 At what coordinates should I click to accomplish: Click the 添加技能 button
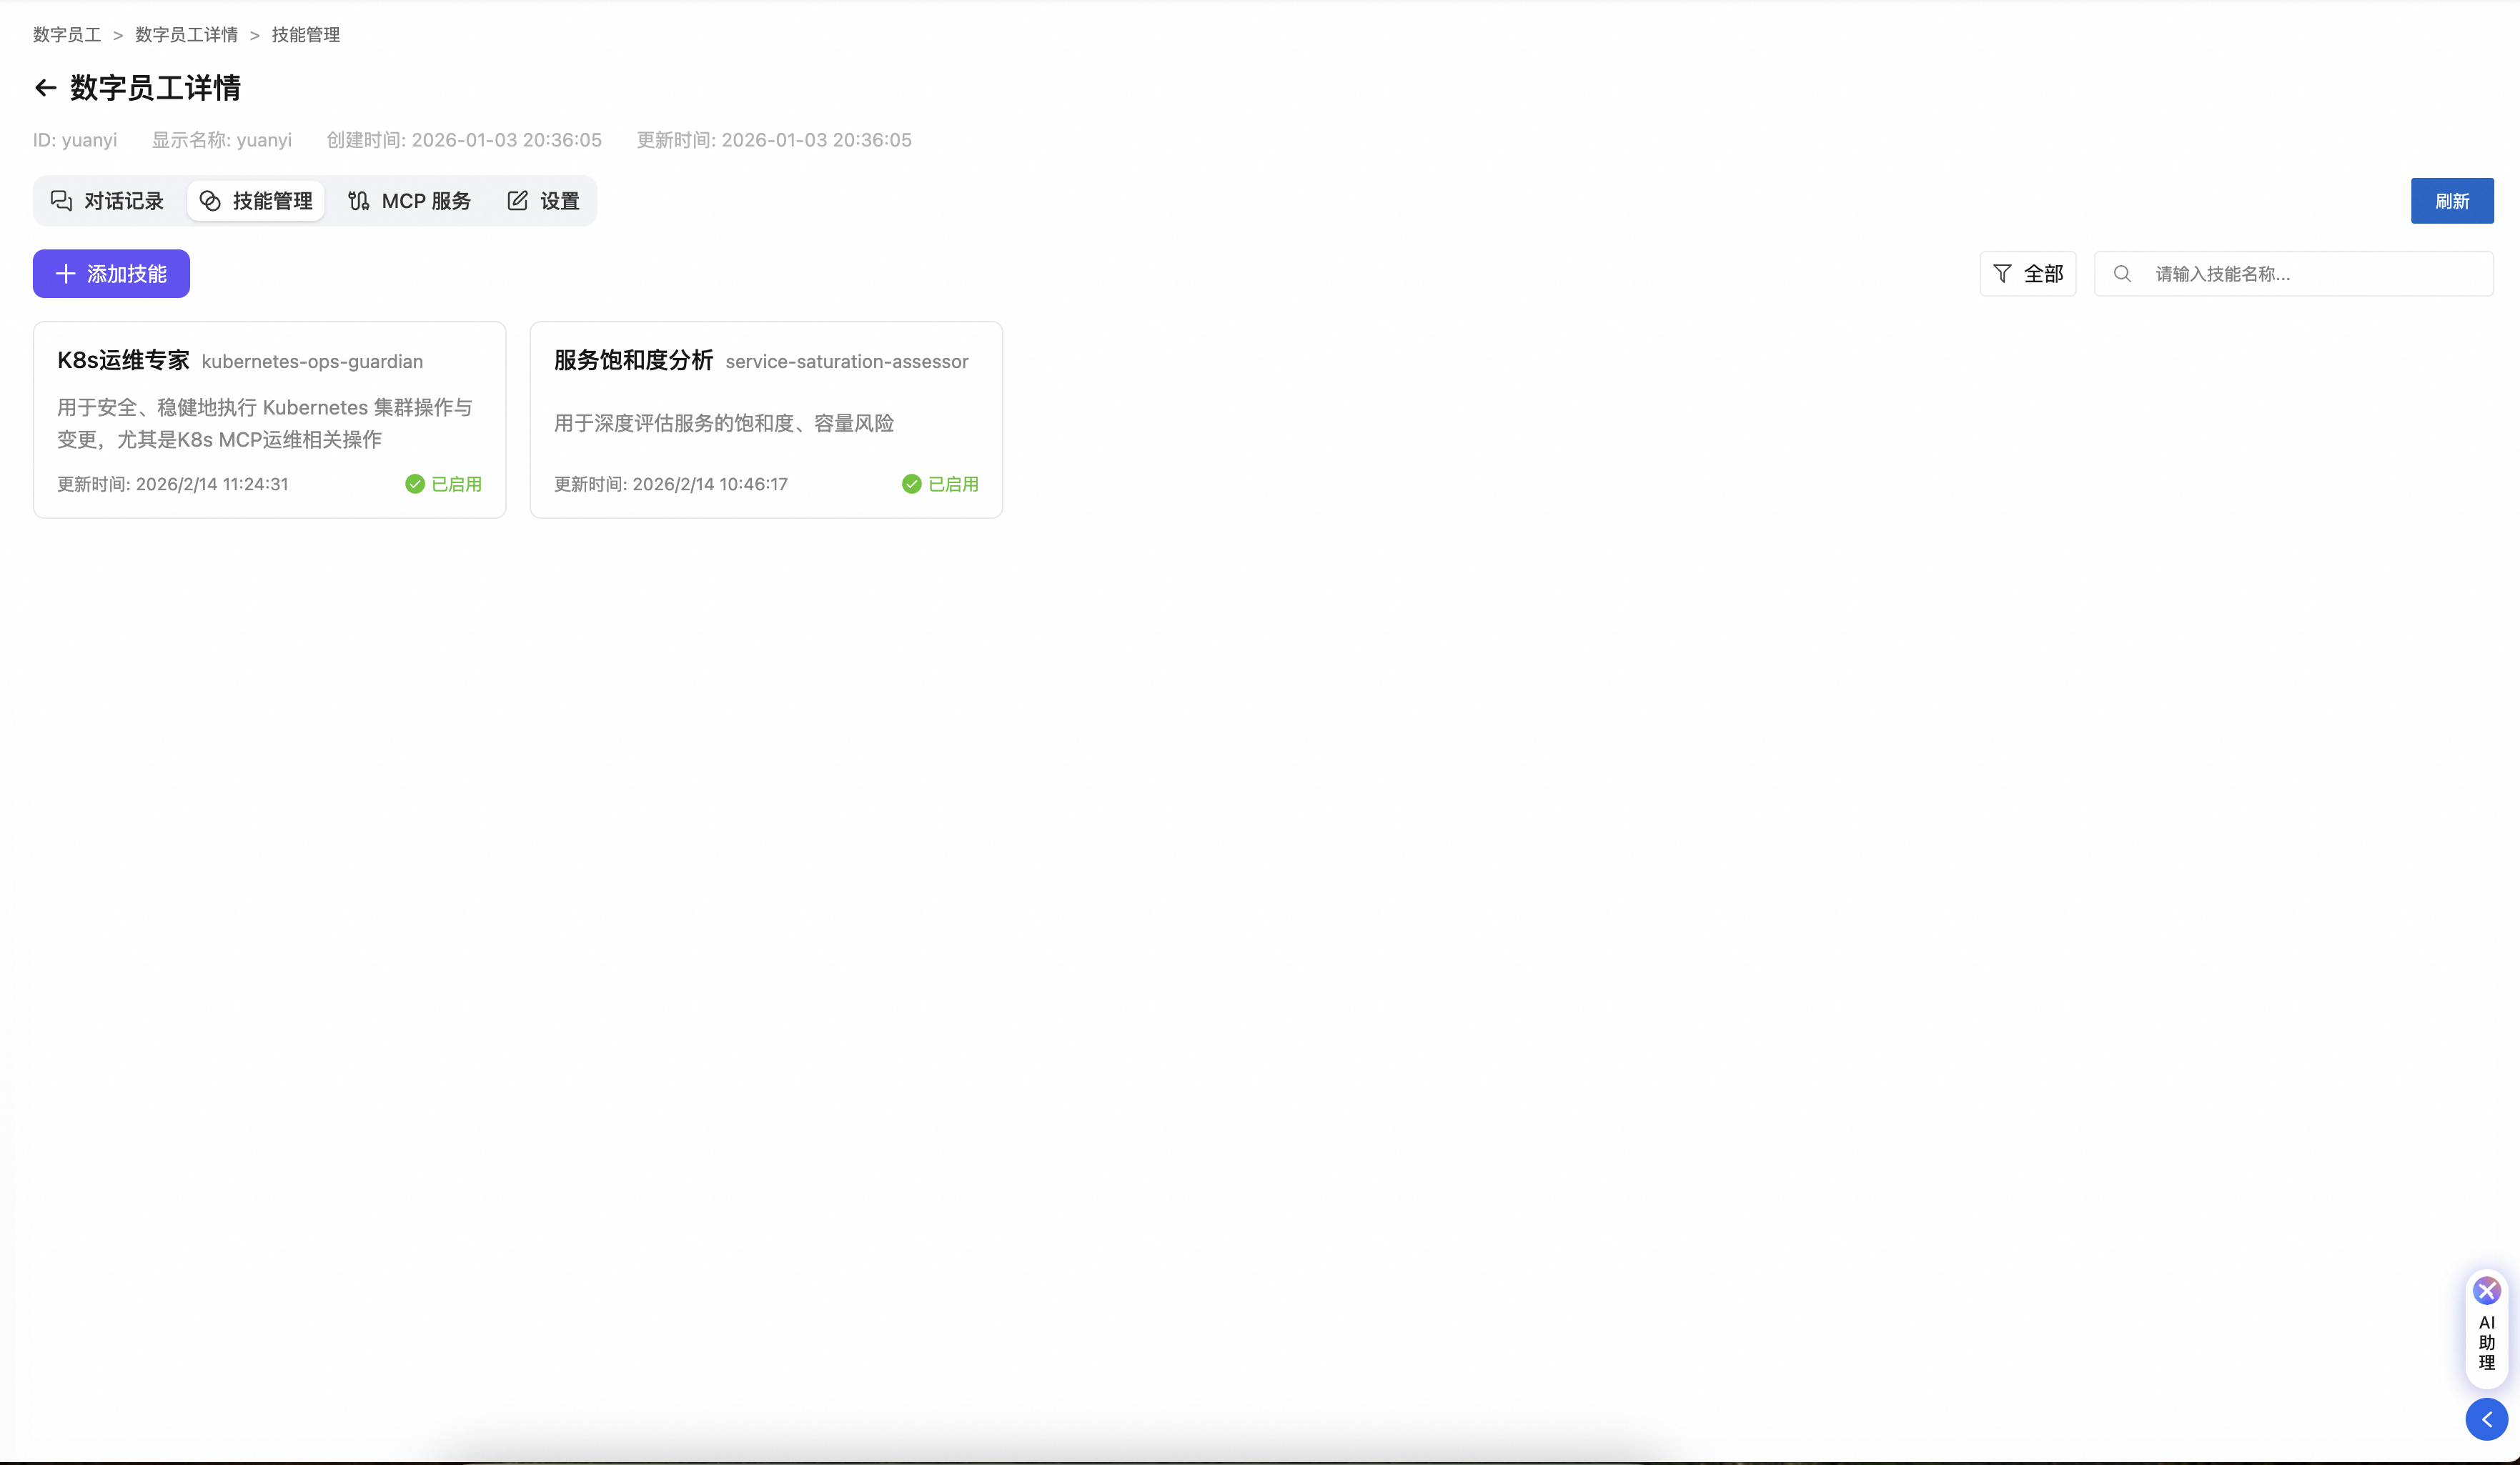tap(111, 274)
